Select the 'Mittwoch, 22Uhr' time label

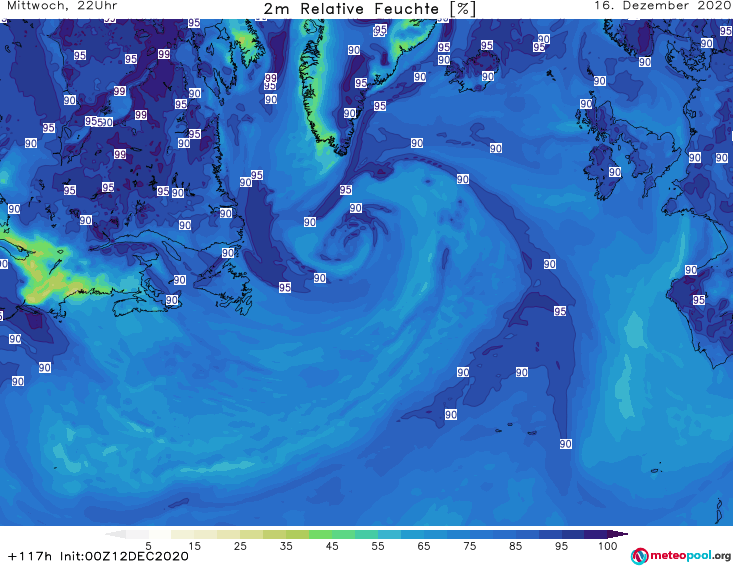click(62, 6)
